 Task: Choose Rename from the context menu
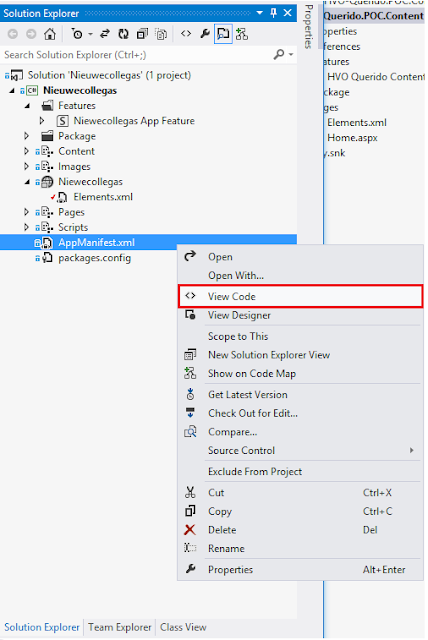(300, 549)
